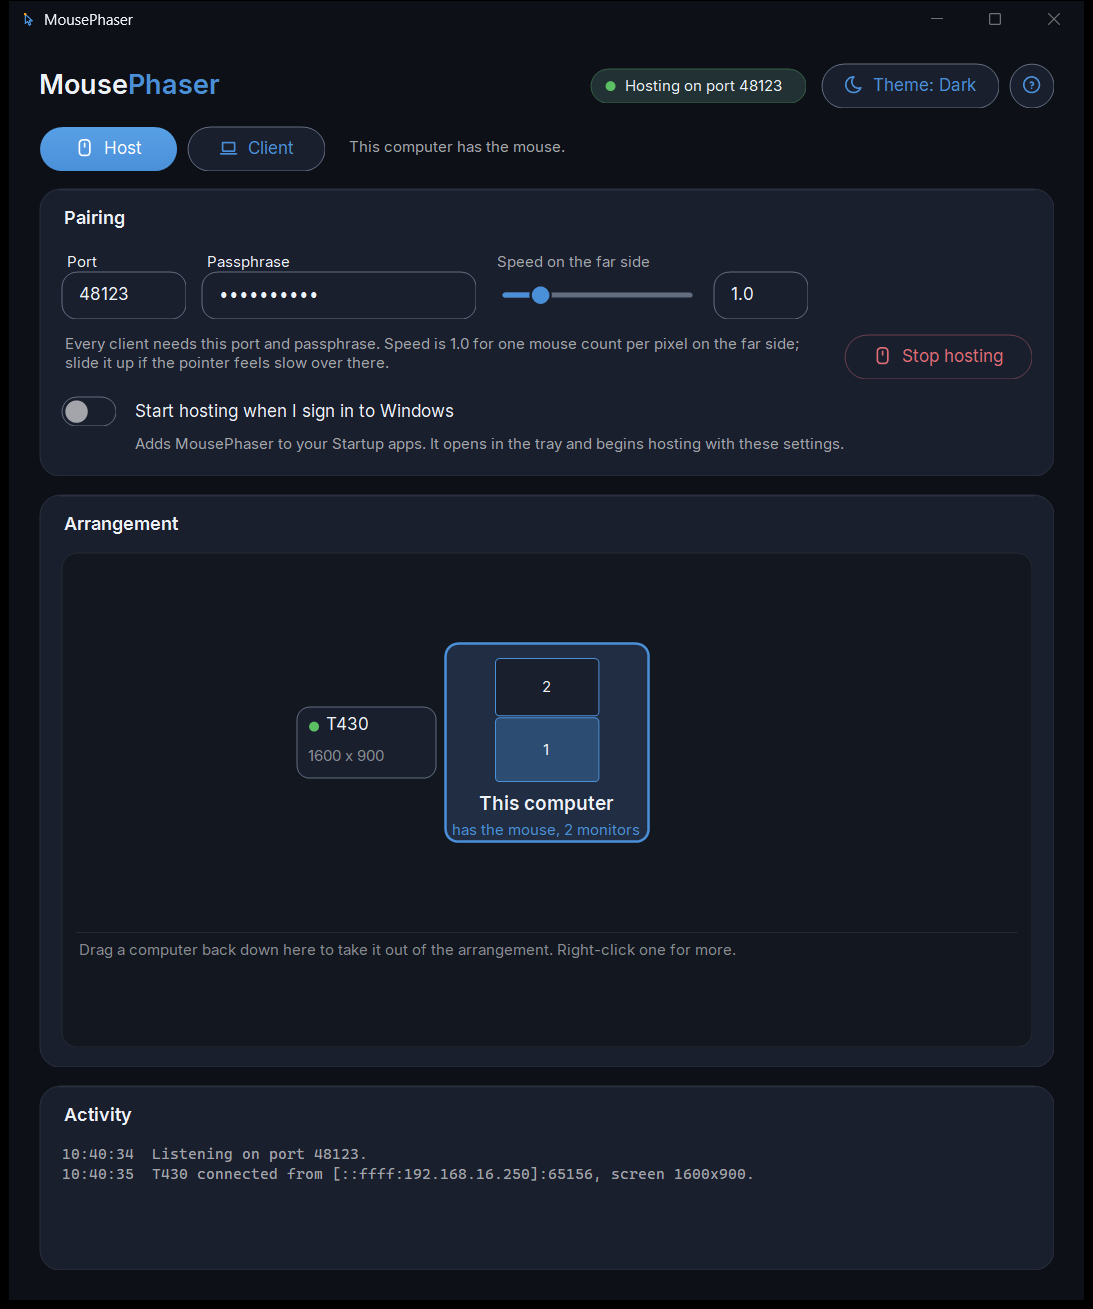Click the Passphrase input field
Viewport: 1093px width, 1309px height.
339,295
